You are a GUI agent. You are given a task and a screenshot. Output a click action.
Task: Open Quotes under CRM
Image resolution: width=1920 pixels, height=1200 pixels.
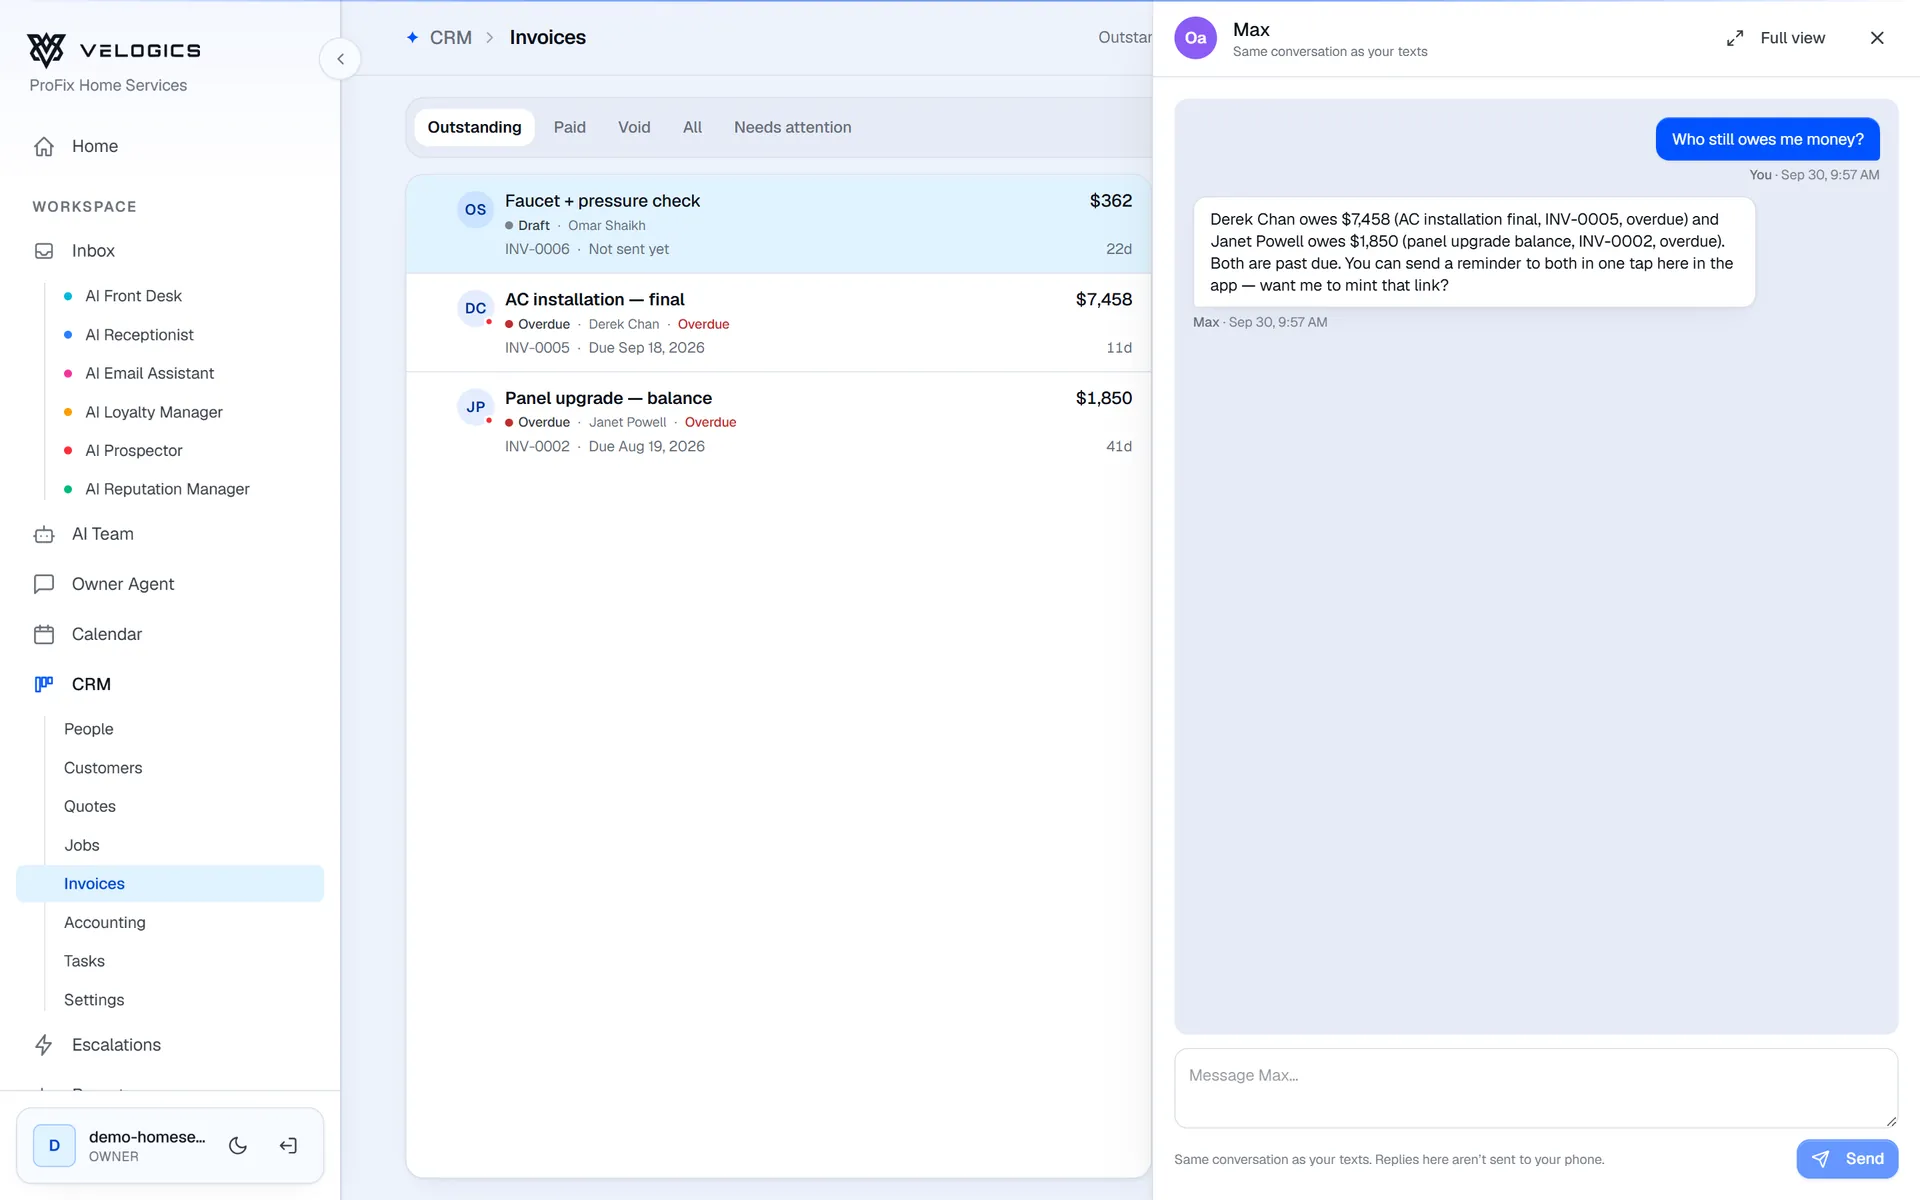click(x=90, y=806)
